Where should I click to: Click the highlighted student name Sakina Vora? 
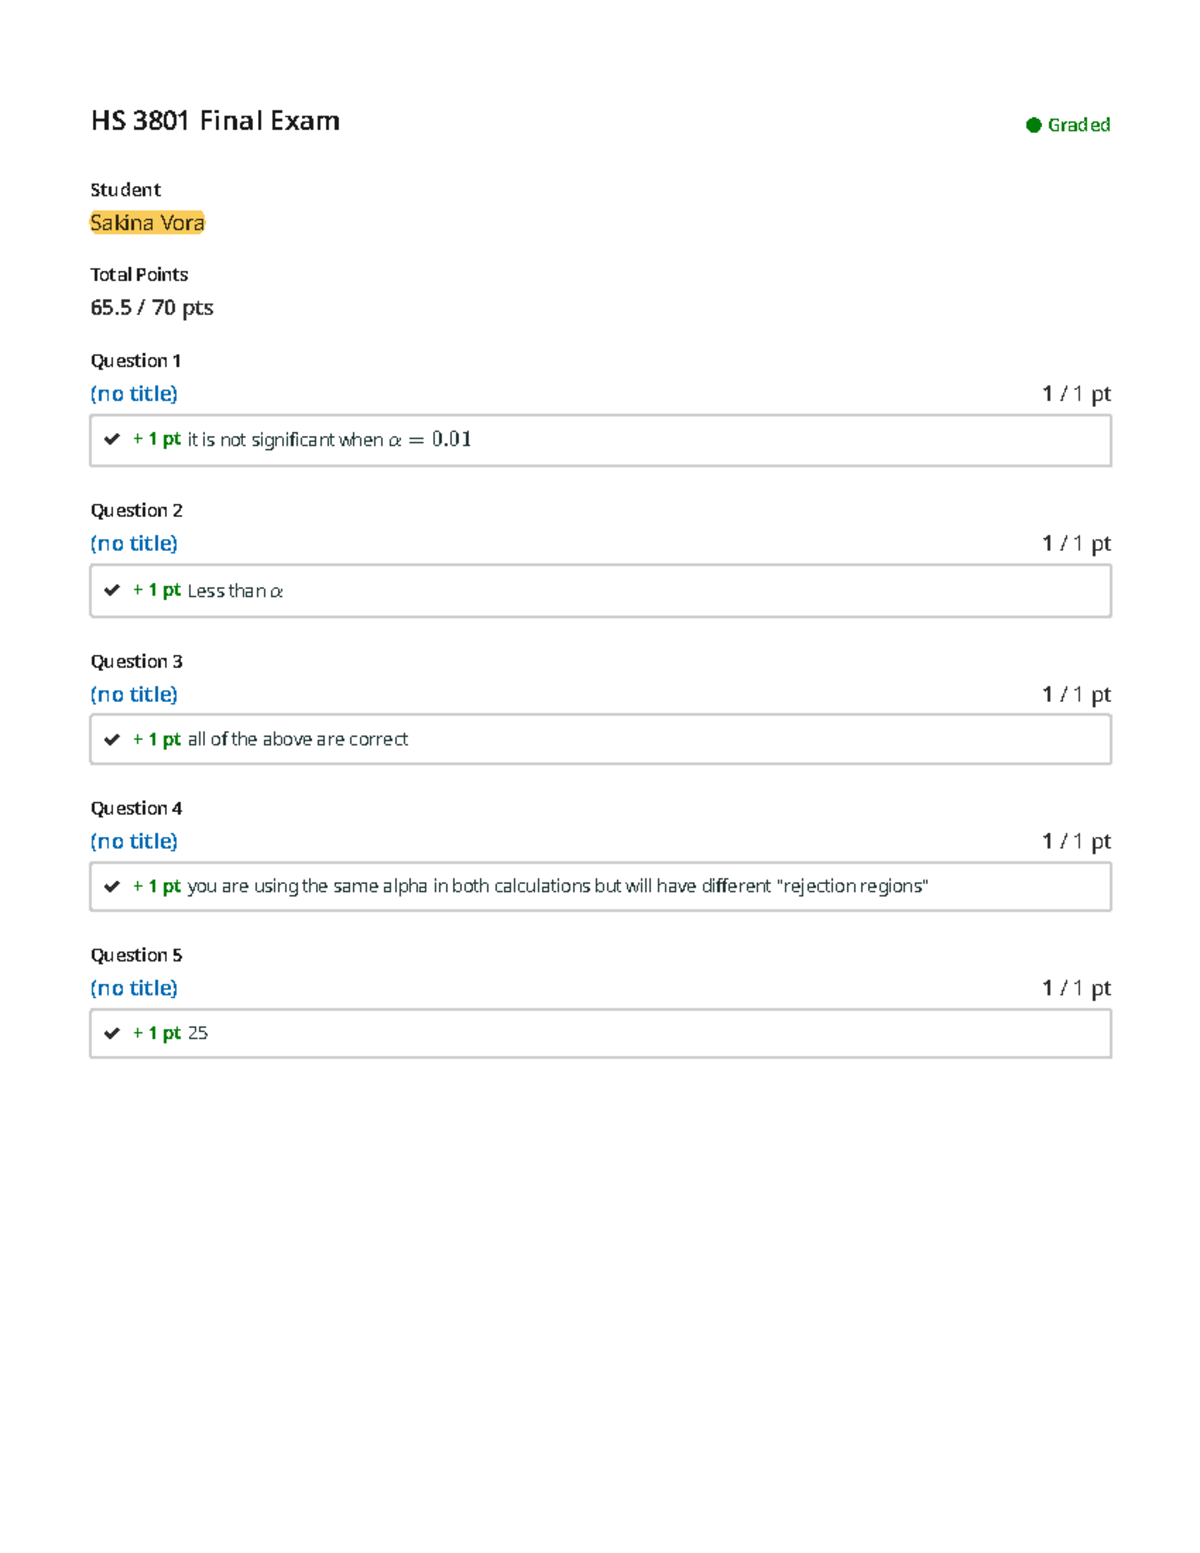[147, 223]
